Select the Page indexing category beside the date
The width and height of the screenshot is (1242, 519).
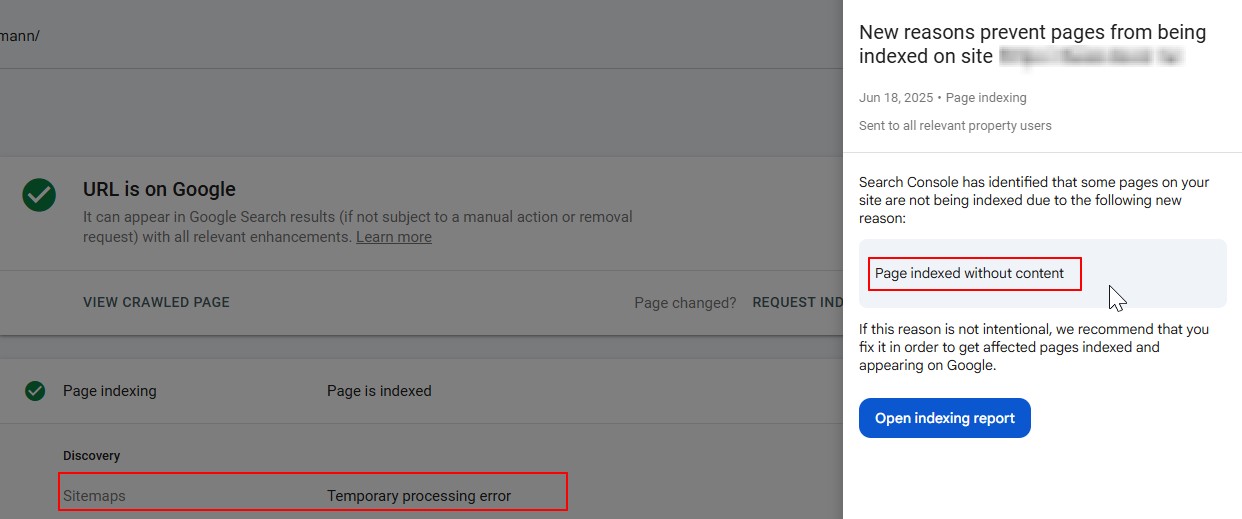pos(986,98)
